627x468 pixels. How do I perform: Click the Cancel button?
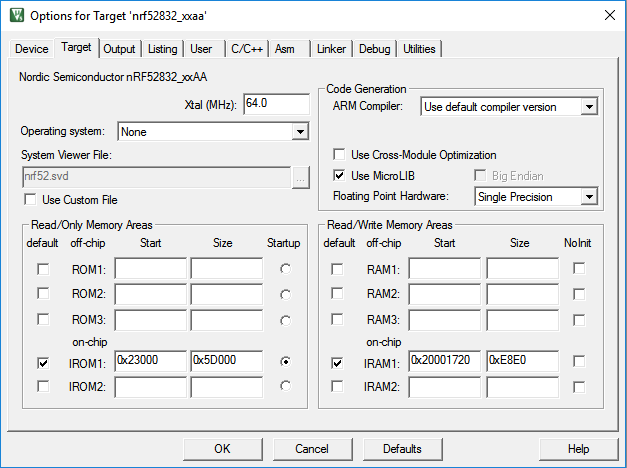312,449
